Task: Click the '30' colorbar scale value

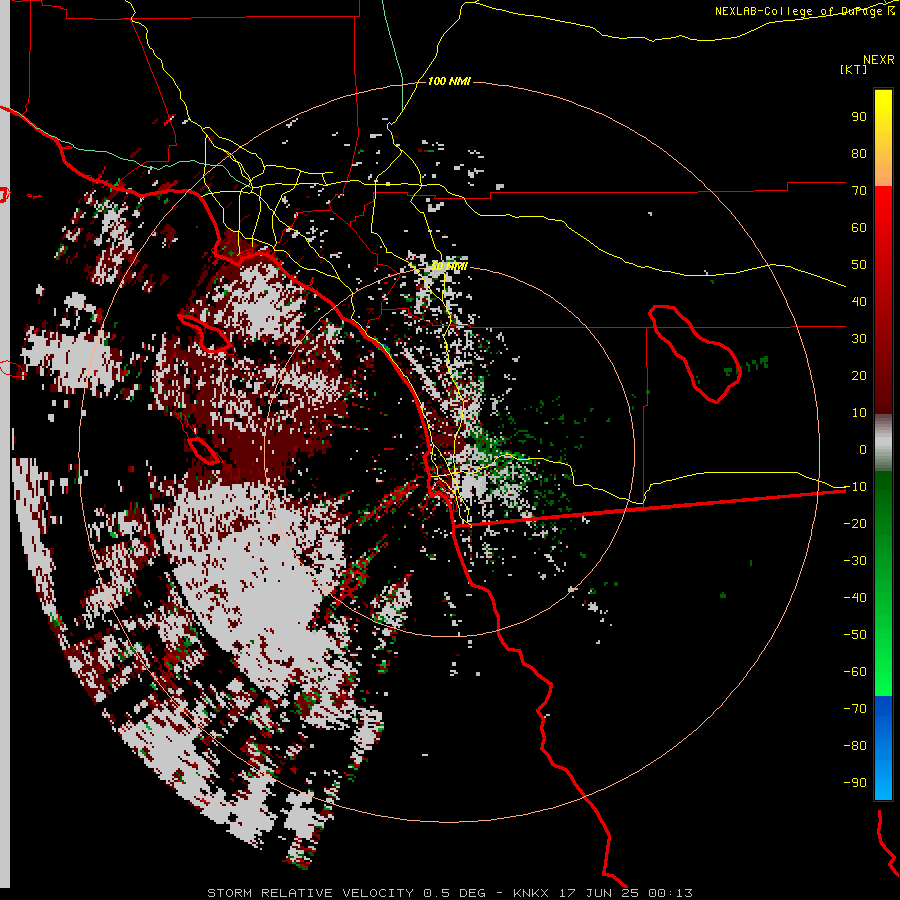Action: point(859,339)
